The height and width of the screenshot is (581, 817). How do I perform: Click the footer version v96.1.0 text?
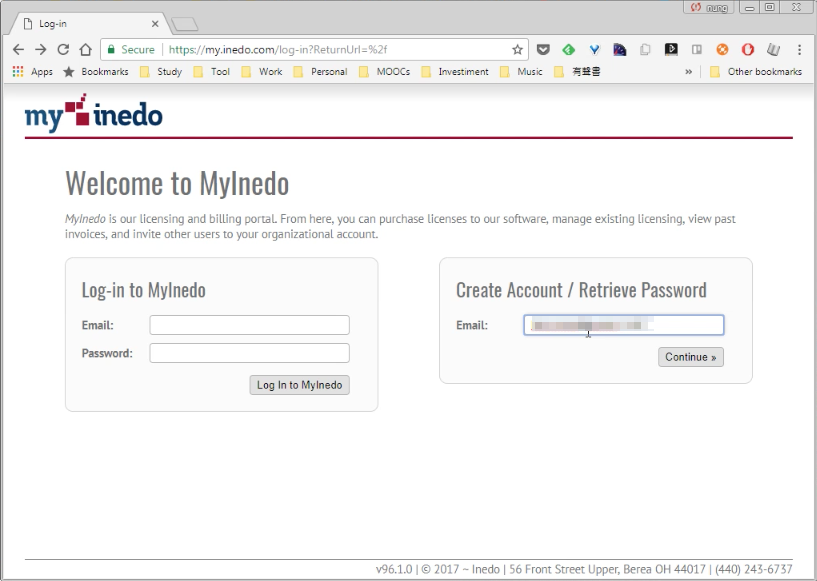(x=394, y=569)
